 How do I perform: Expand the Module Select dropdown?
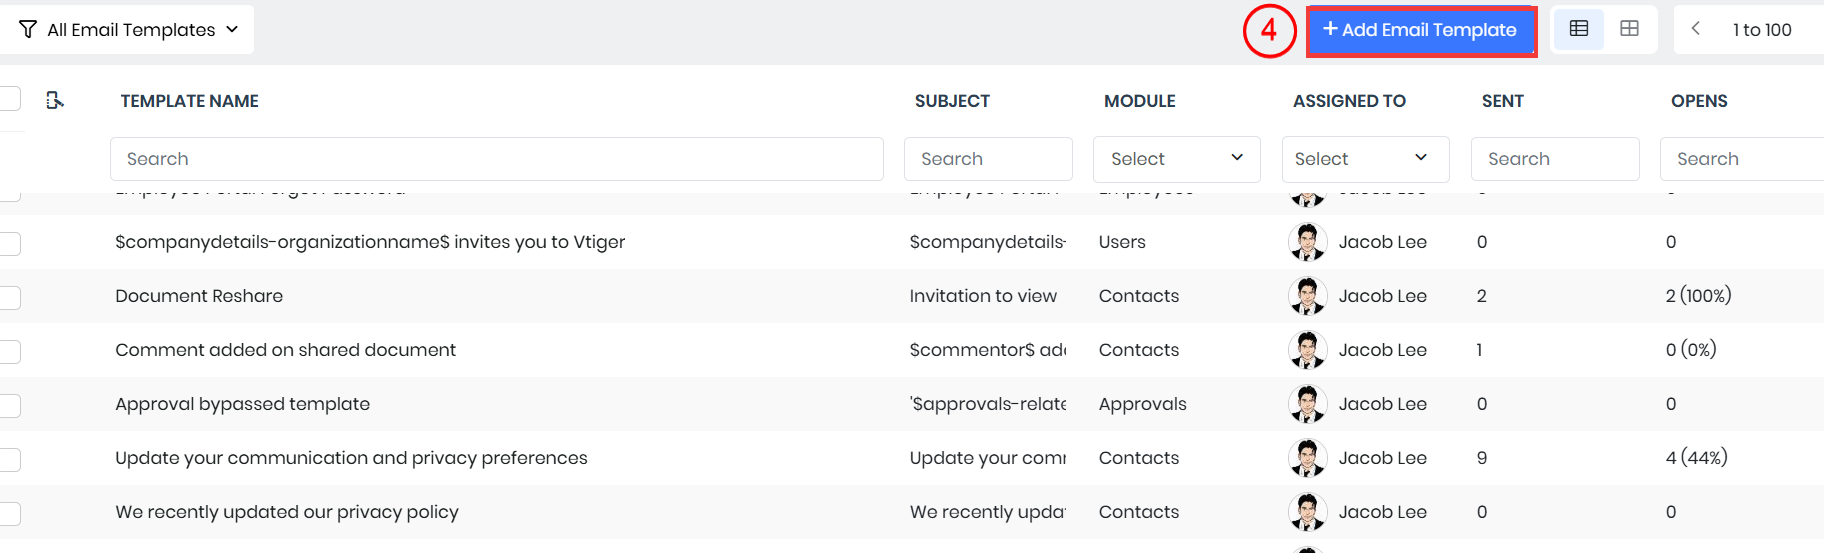pyautogui.click(x=1176, y=159)
